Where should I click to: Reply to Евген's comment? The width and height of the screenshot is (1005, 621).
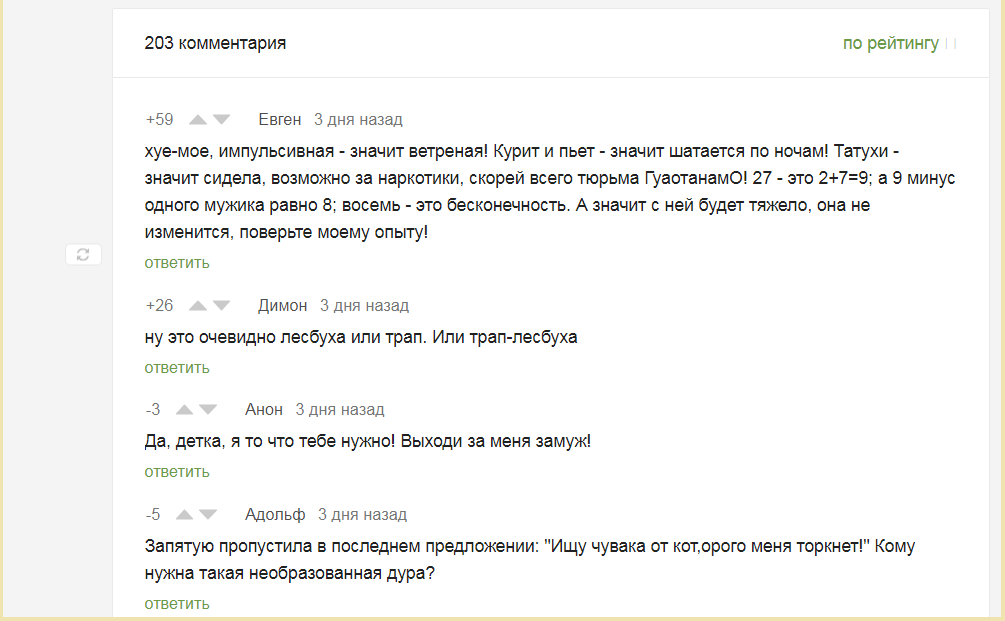(177, 263)
